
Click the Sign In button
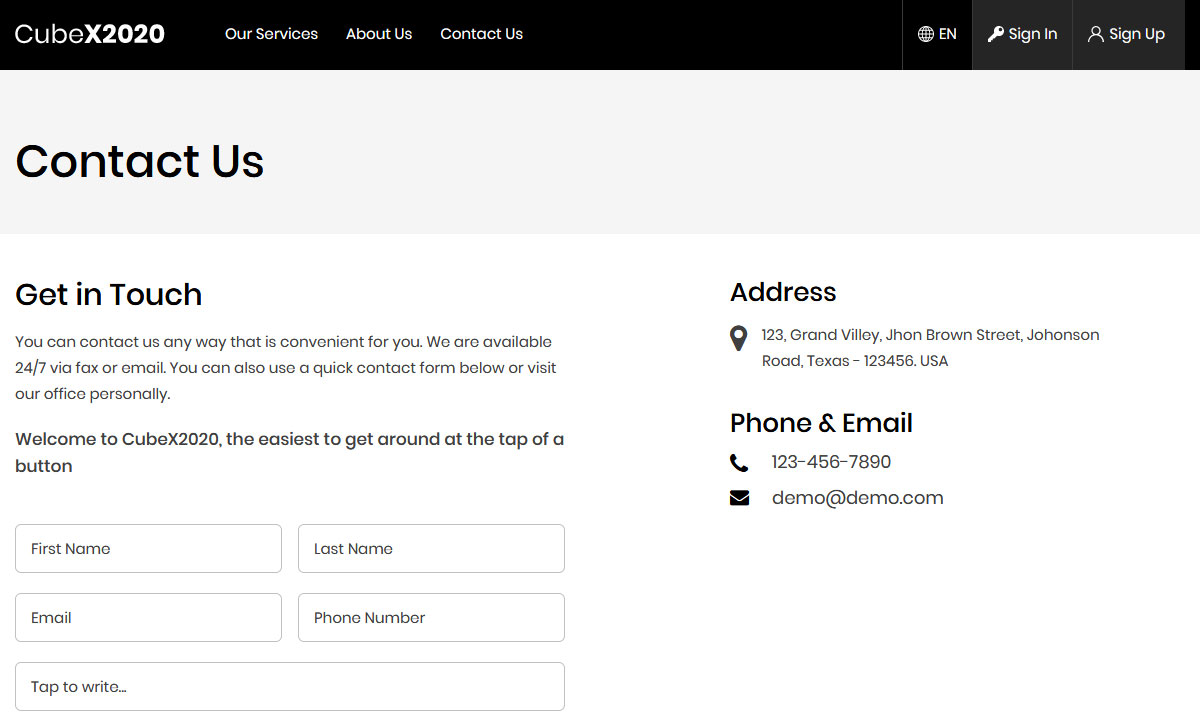coord(1022,34)
